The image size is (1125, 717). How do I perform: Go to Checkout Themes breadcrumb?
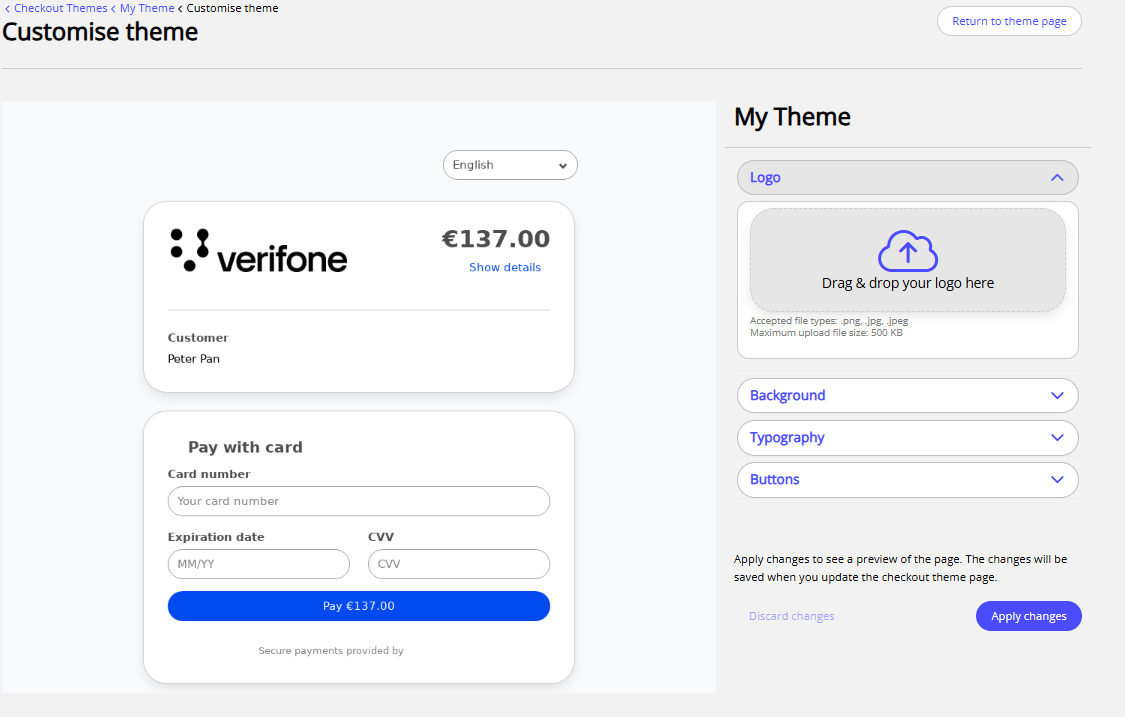tap(60, 8)
